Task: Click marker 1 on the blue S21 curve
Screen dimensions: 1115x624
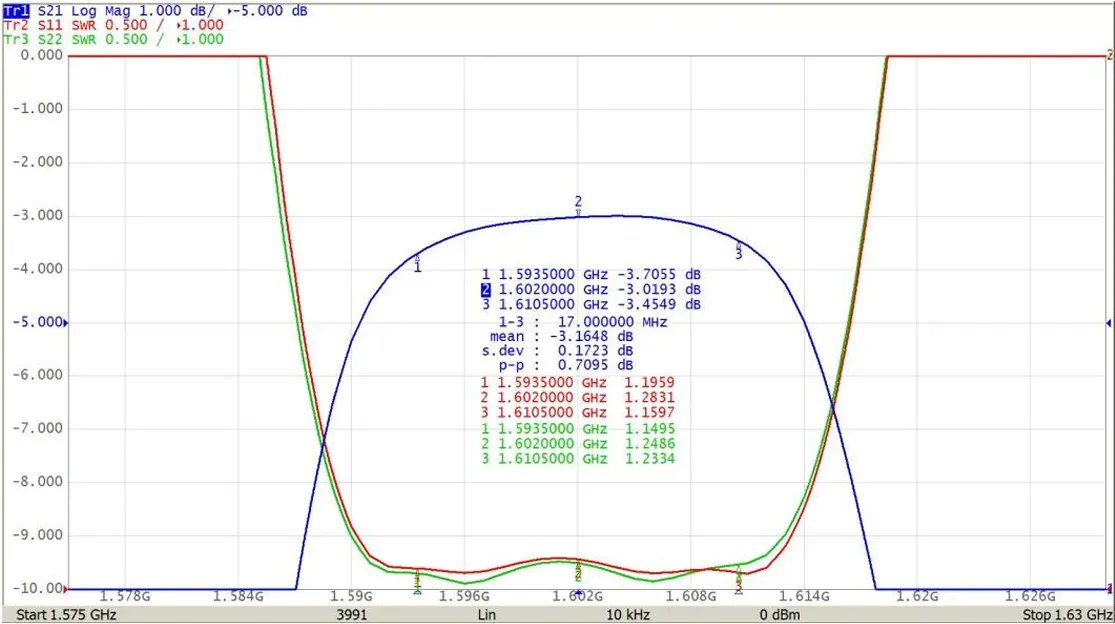Action: tap(417, 264)
